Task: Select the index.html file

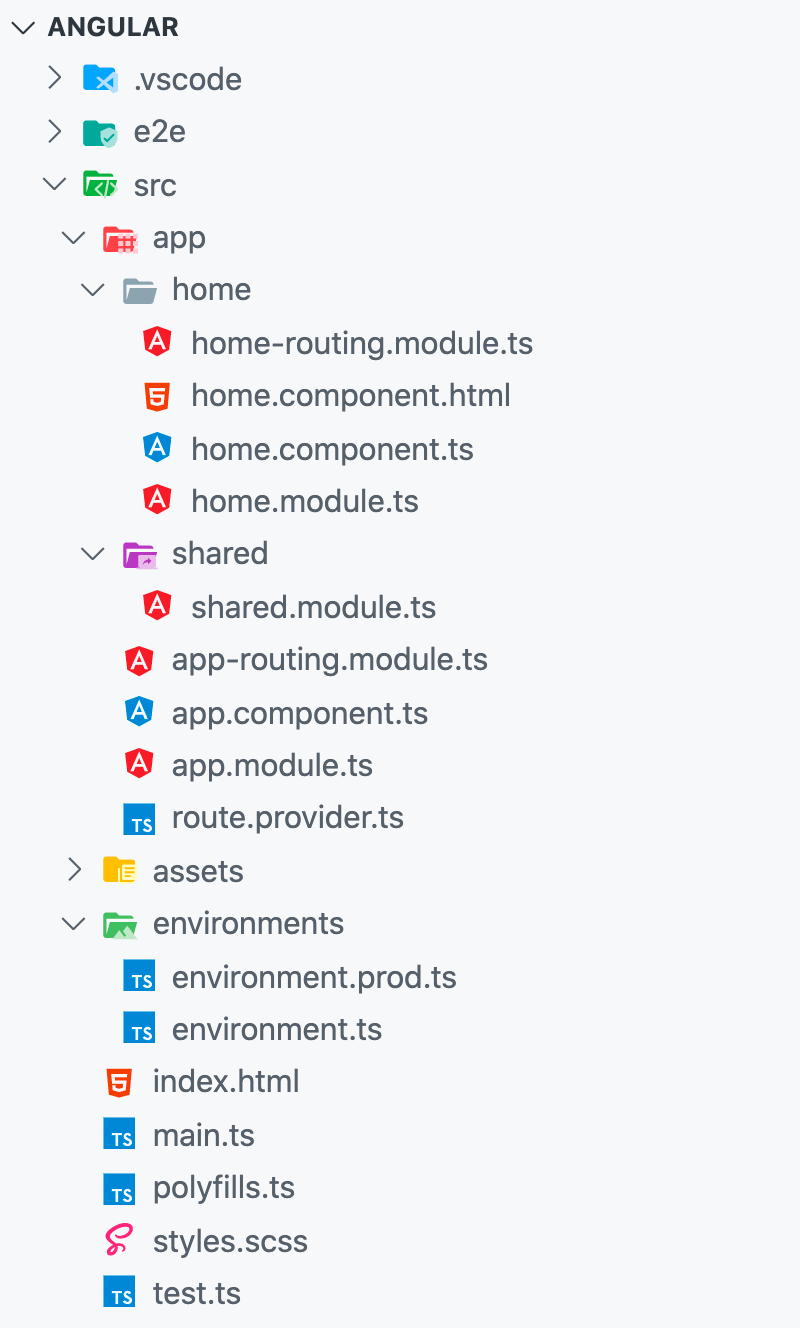Action: coord(226,1081)
